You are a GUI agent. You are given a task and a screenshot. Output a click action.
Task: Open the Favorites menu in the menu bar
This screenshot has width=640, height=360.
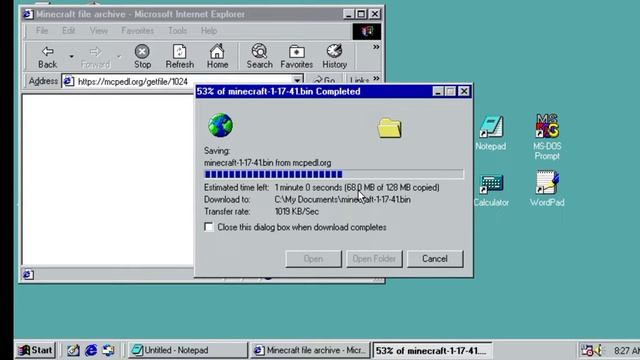click(137, 31)
